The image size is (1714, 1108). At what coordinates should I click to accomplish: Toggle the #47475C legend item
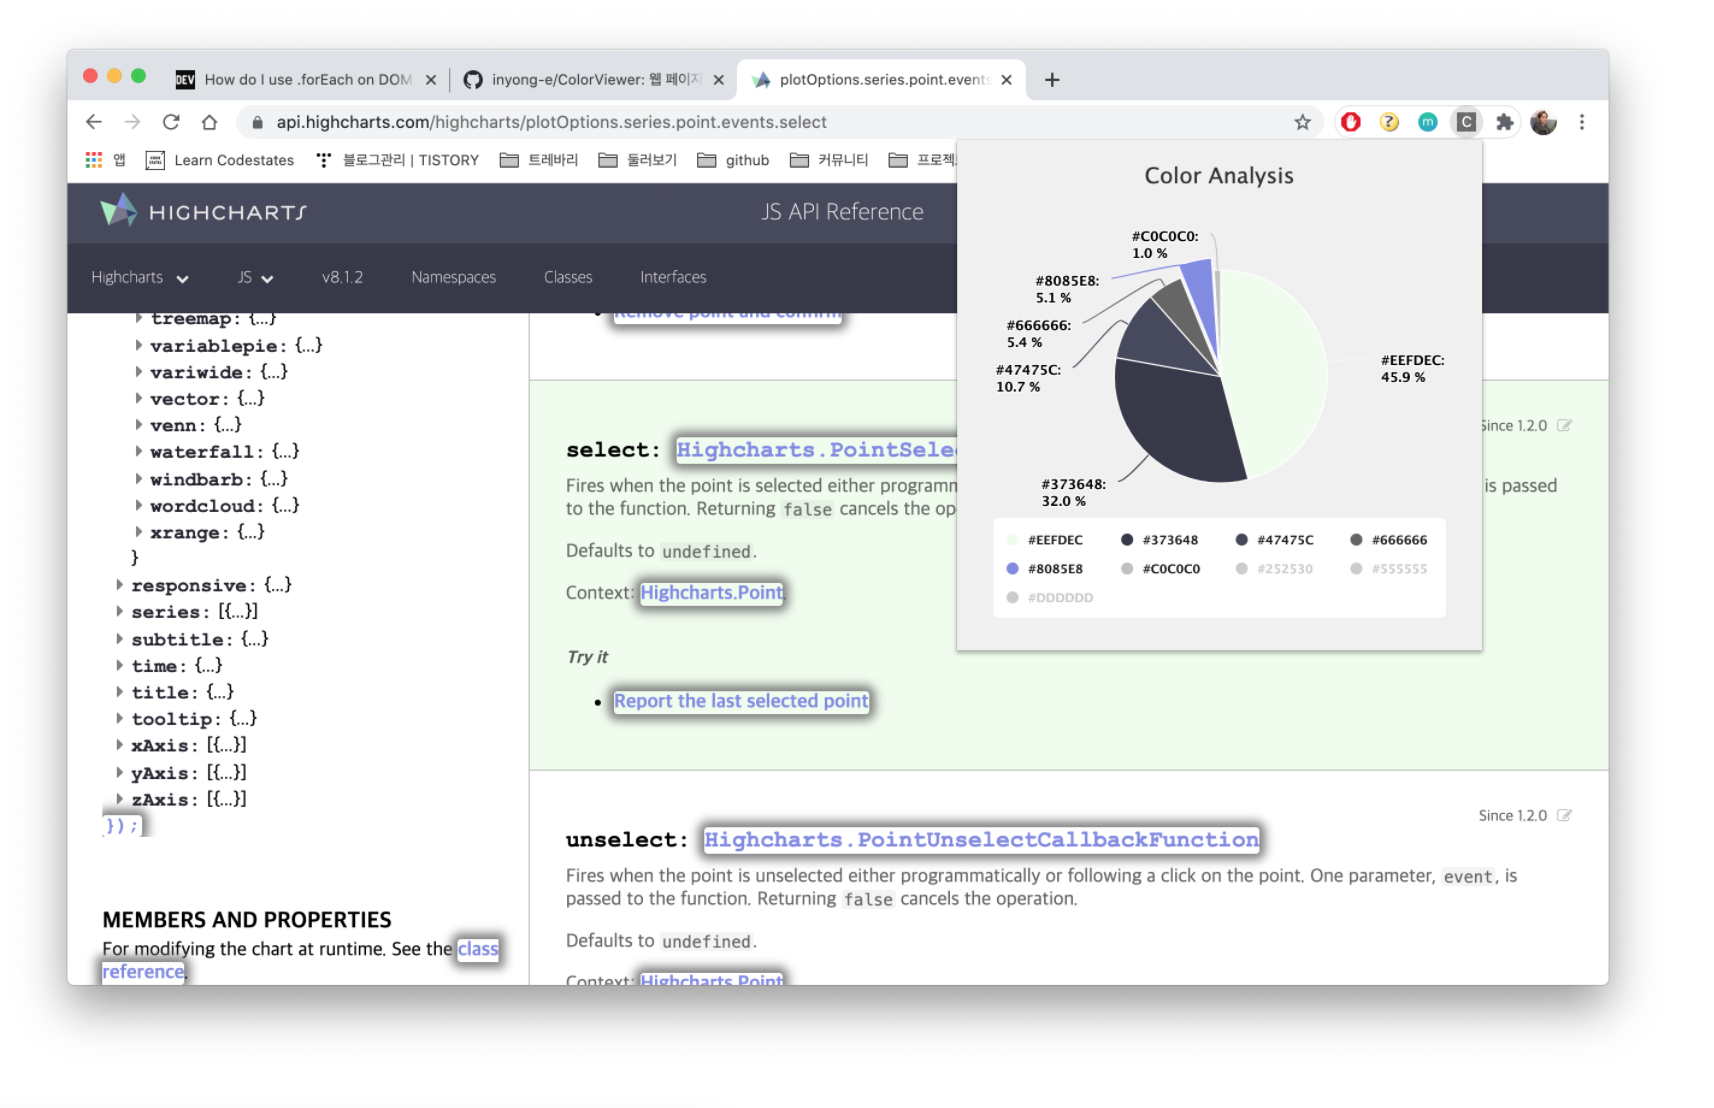point(1275,540)
